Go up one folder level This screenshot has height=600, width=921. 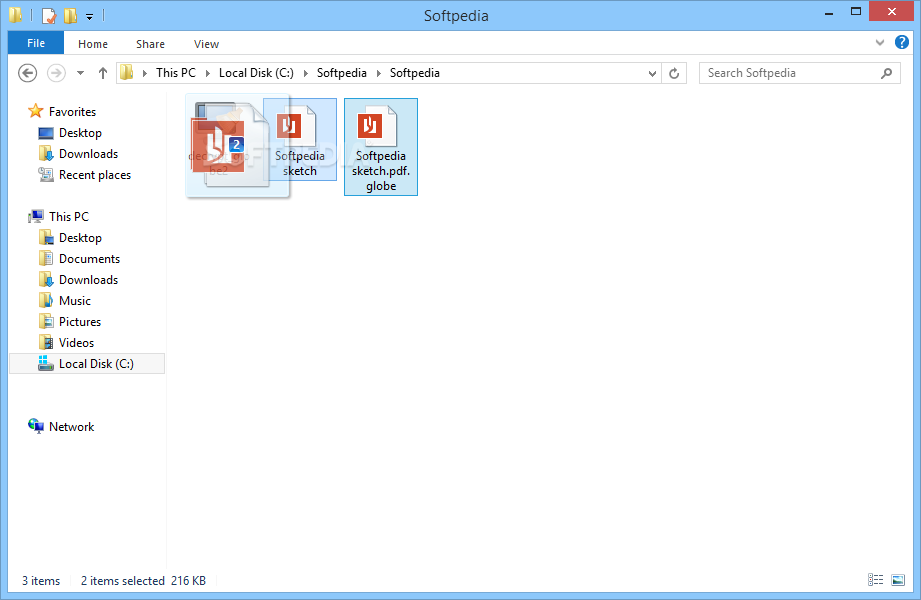pos(103,73)
